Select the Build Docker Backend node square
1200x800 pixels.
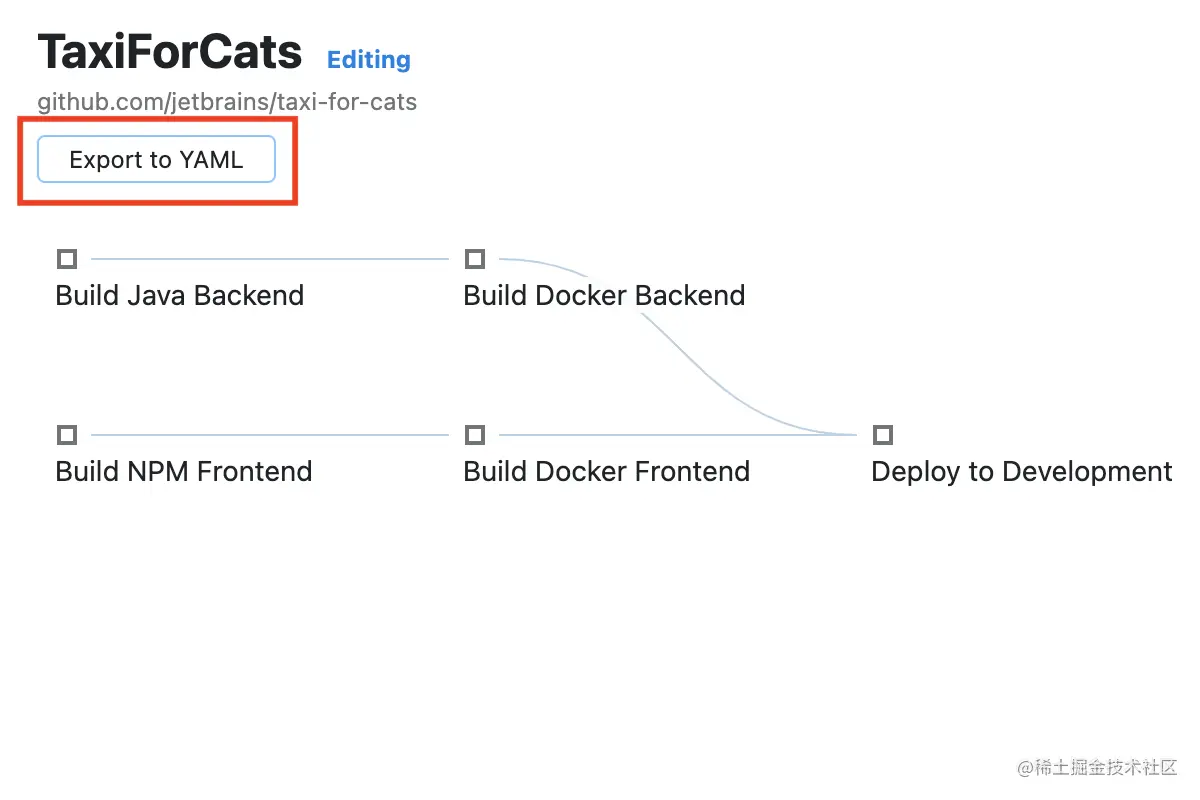[475, 260]
